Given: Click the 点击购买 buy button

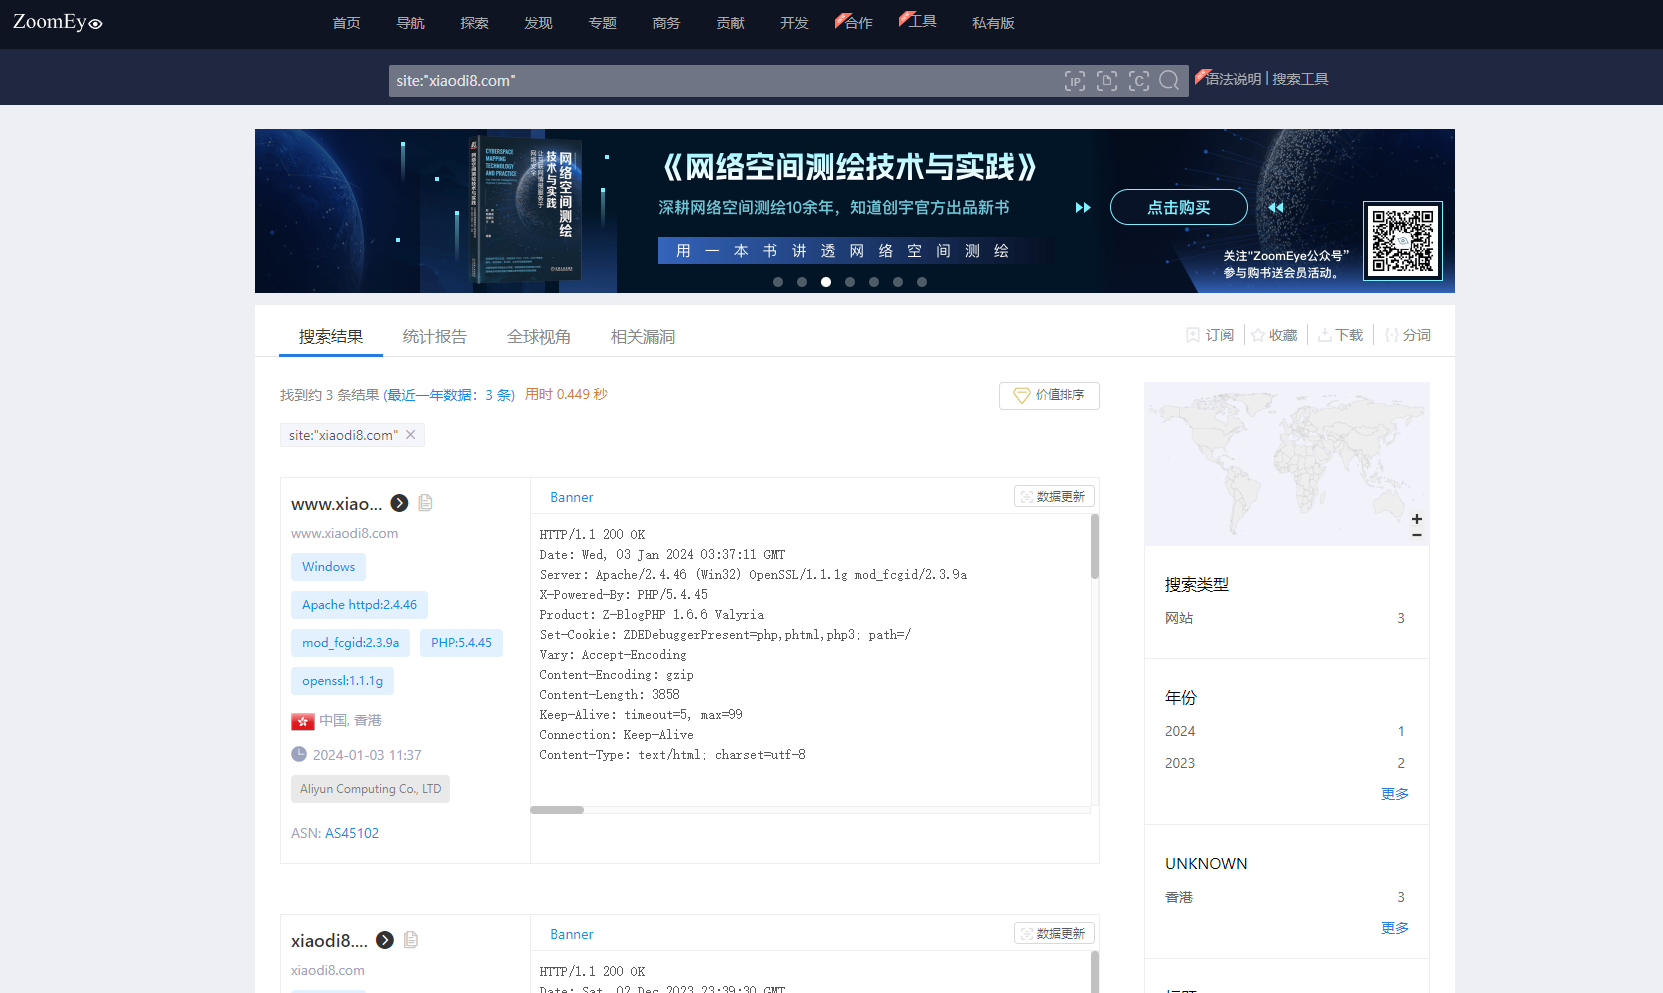Looking at the screenshot, I should coord(1179,207).
